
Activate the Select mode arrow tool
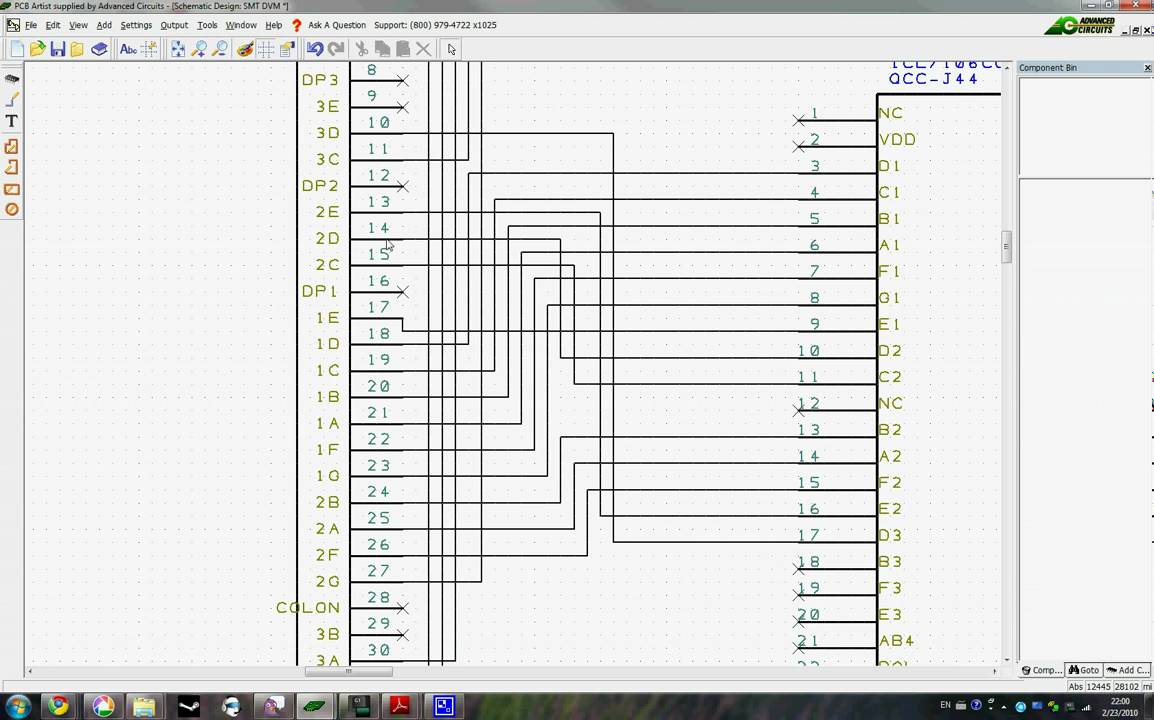[451, 49]
